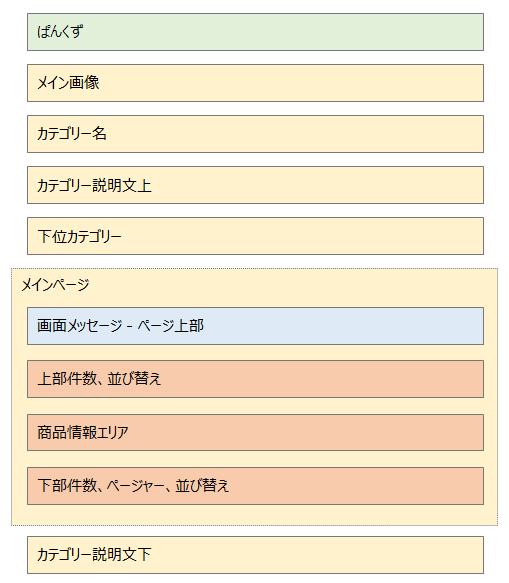
Task: Select the 下部件数、ページャー、並び替え block
Action: point(255,486)
